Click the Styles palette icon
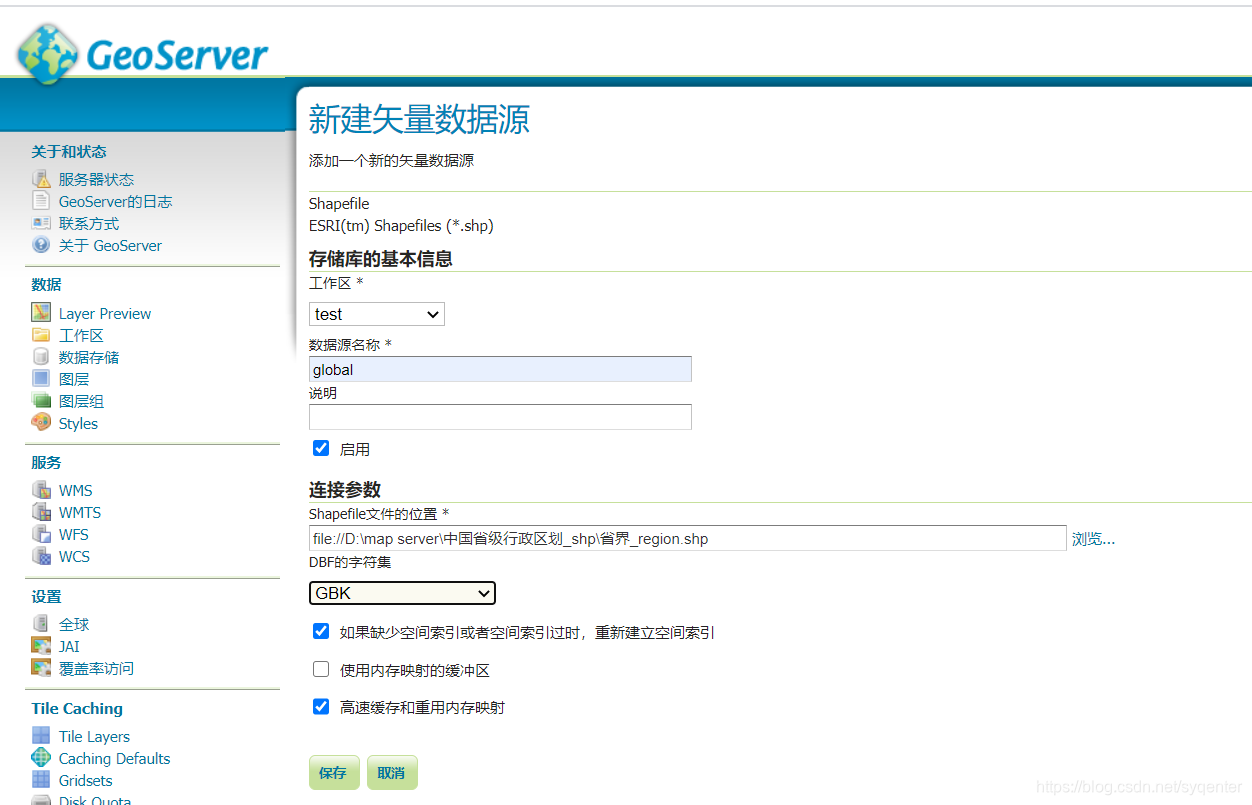 [x=41, y=423]
